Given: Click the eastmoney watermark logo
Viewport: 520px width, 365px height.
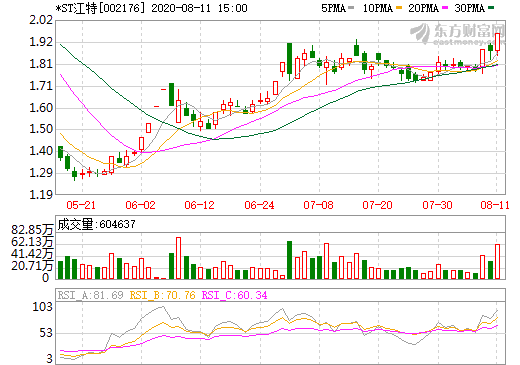Looking at the screenshot, I should coord(457,34).
